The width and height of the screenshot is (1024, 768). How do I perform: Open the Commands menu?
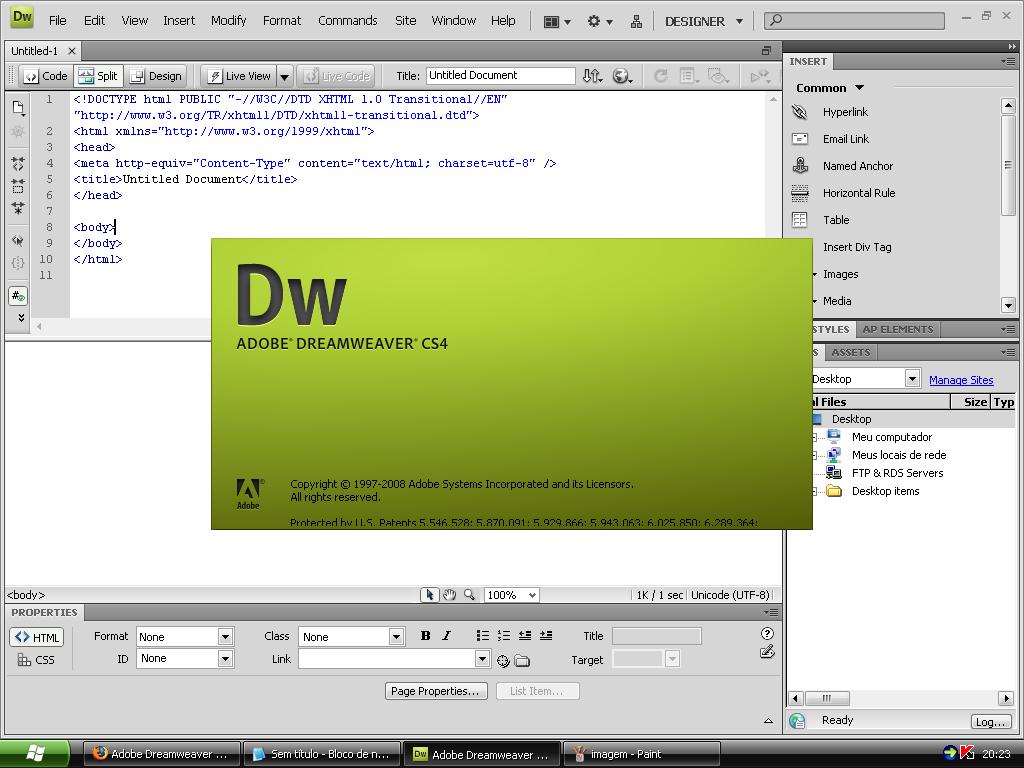click(x=347, y=20)
